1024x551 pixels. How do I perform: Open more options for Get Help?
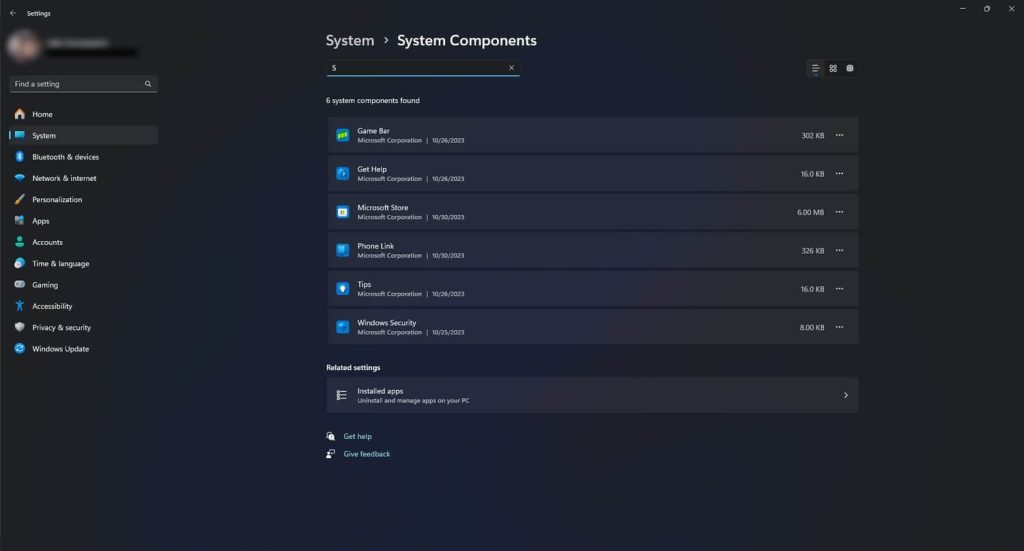click(x=839, y=174)
